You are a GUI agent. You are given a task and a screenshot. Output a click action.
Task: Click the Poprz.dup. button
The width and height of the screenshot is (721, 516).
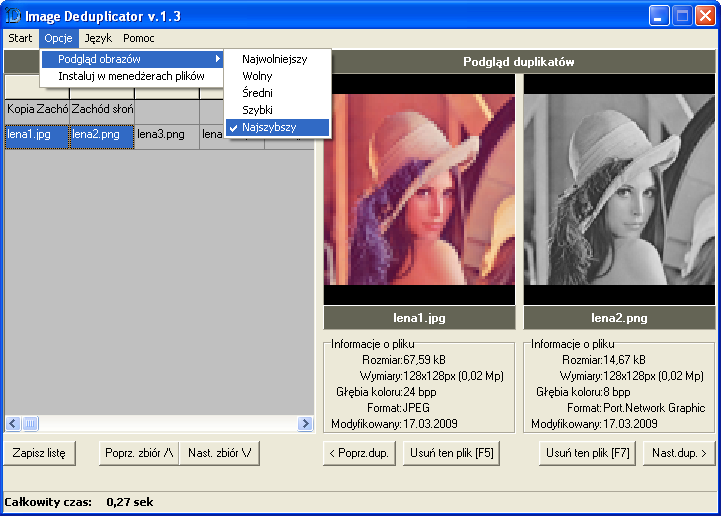pos(359,453)
